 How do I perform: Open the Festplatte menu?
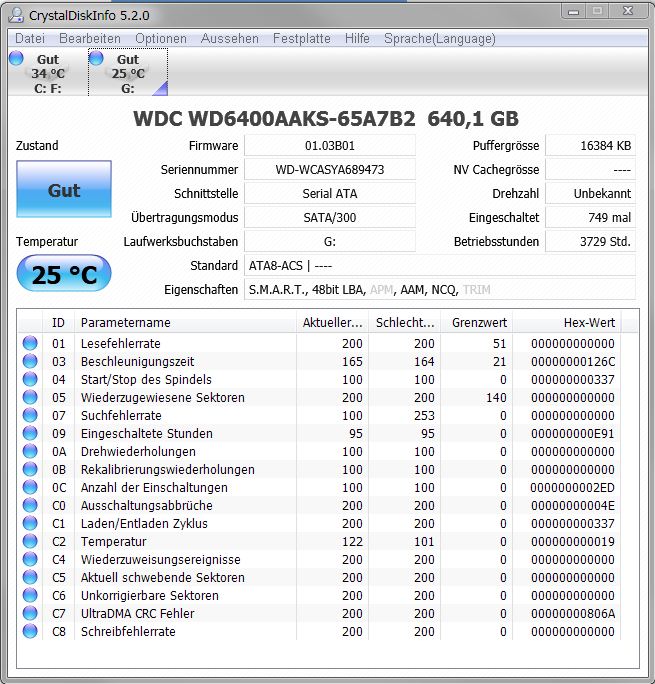pyautogui.click(x=302, y=38)
